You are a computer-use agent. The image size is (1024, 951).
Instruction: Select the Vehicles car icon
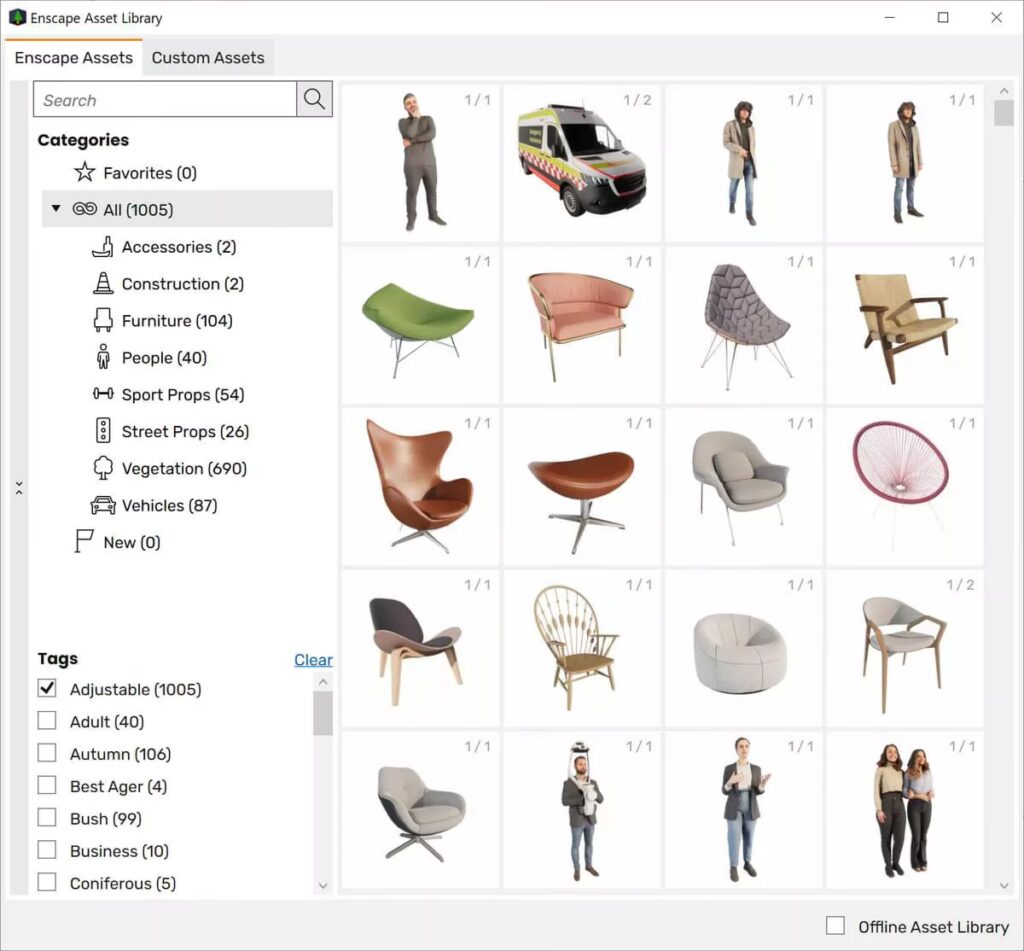point(103,506)
